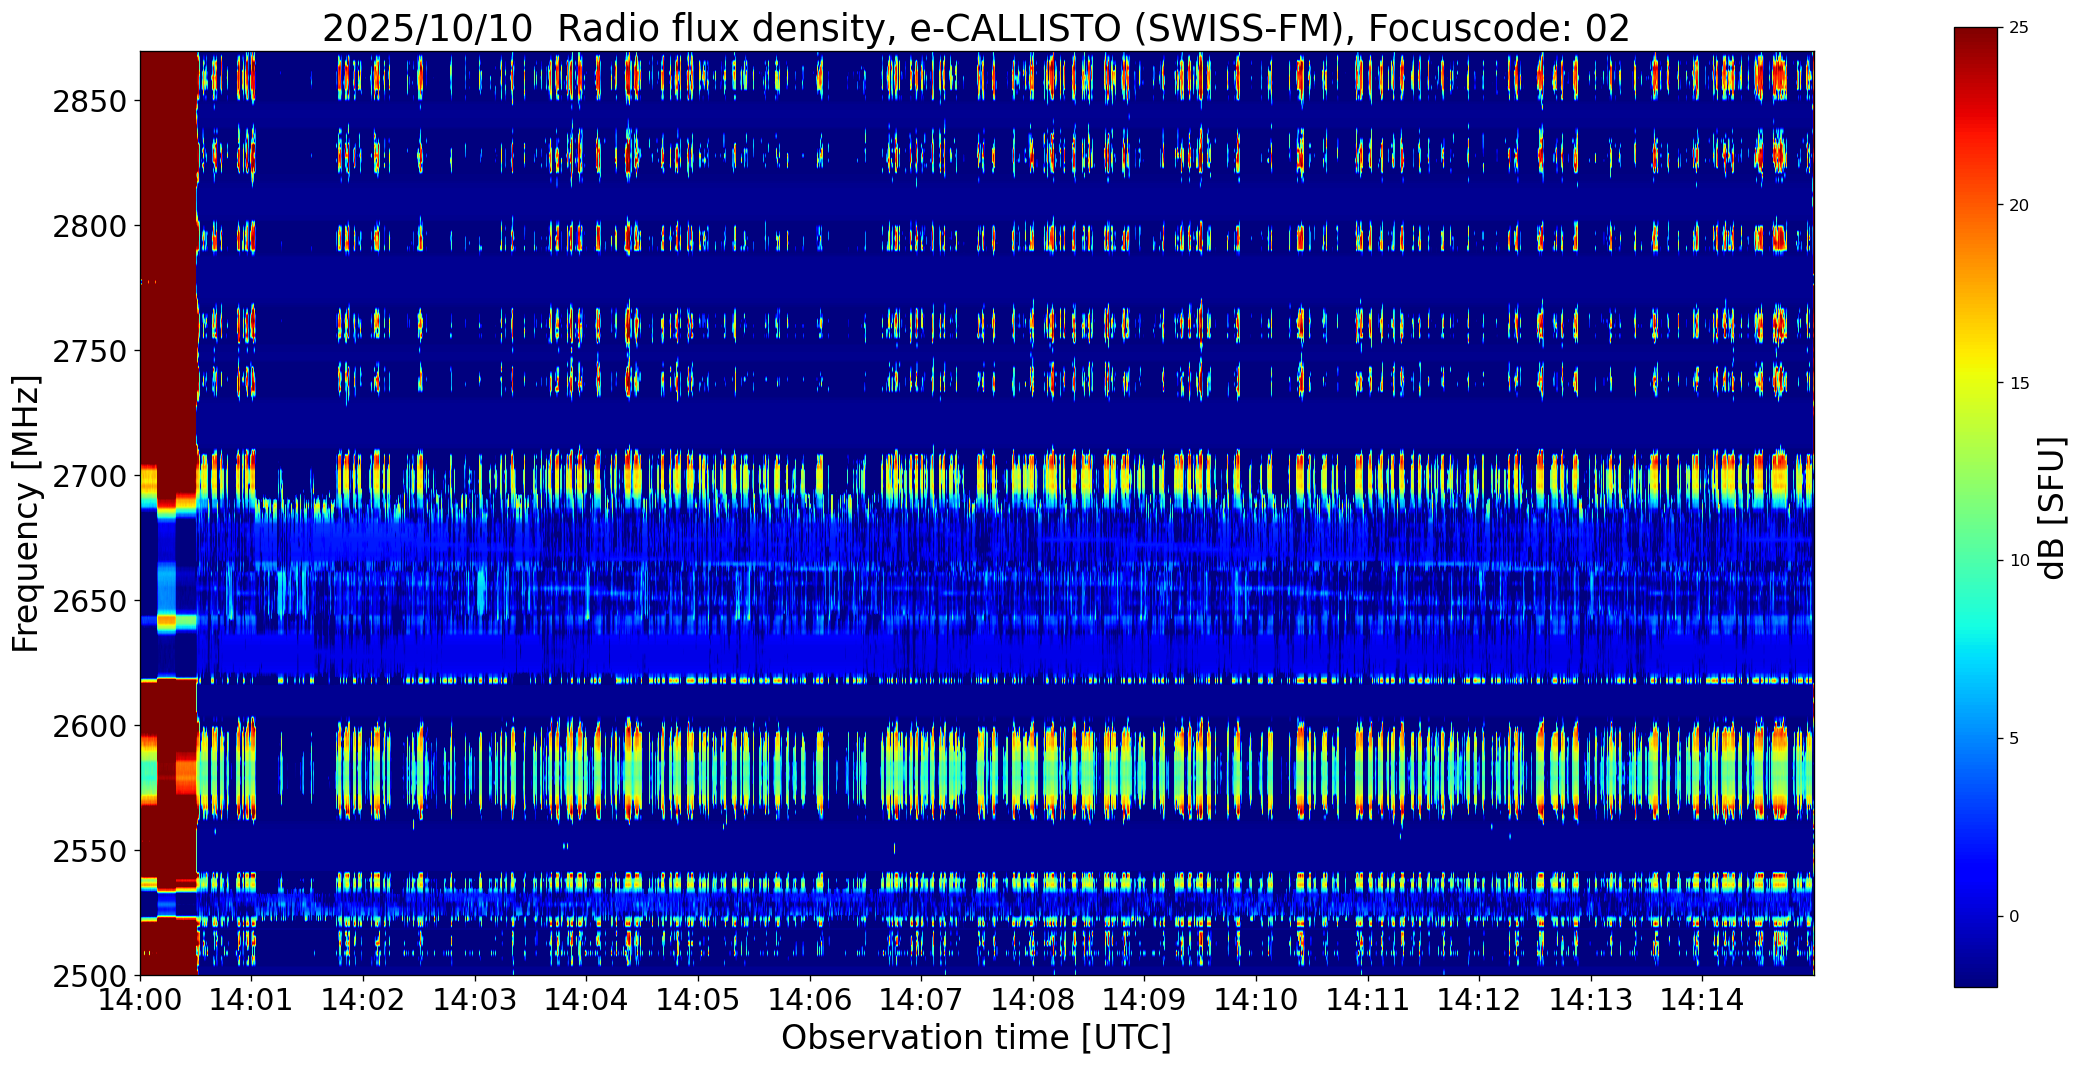Click the colorbar tick label 0
2082x1067 pixels.
coord(2014,917)
